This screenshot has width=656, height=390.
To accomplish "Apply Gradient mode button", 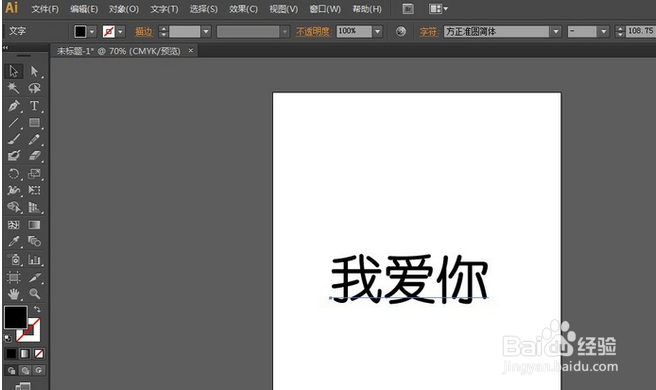I will click(25, 354).
